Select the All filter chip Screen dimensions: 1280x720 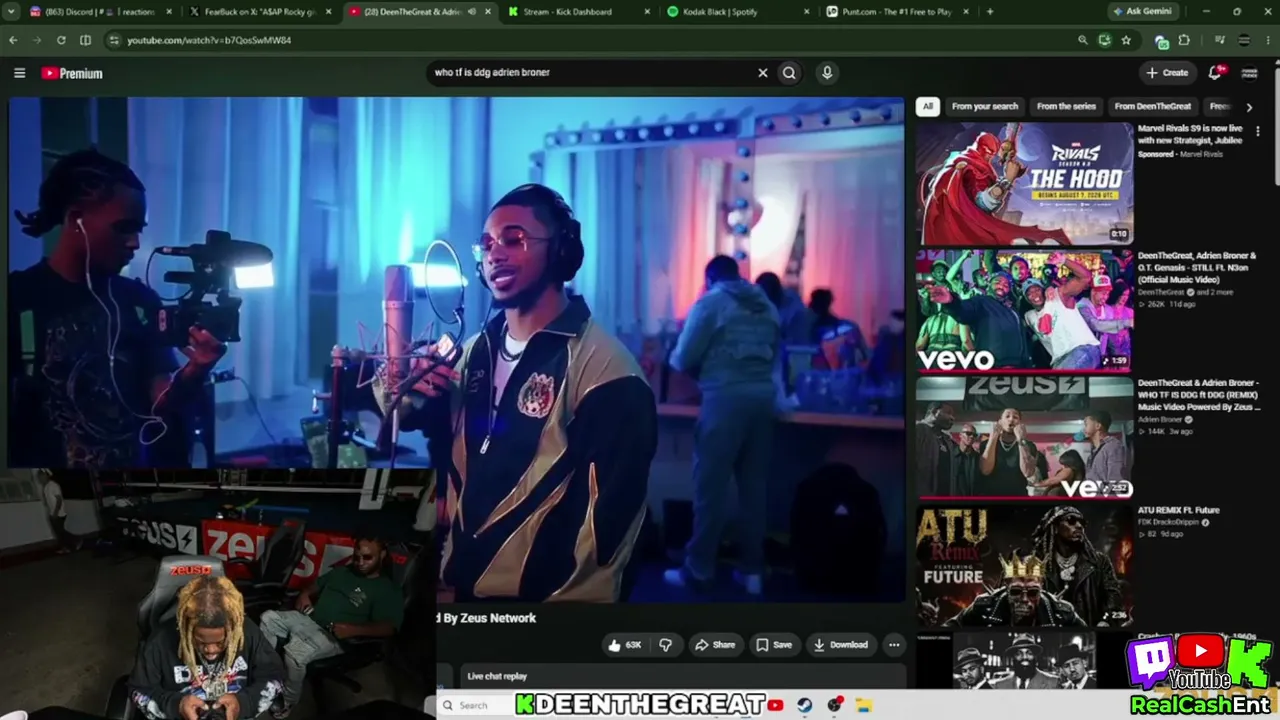(927, 106)
